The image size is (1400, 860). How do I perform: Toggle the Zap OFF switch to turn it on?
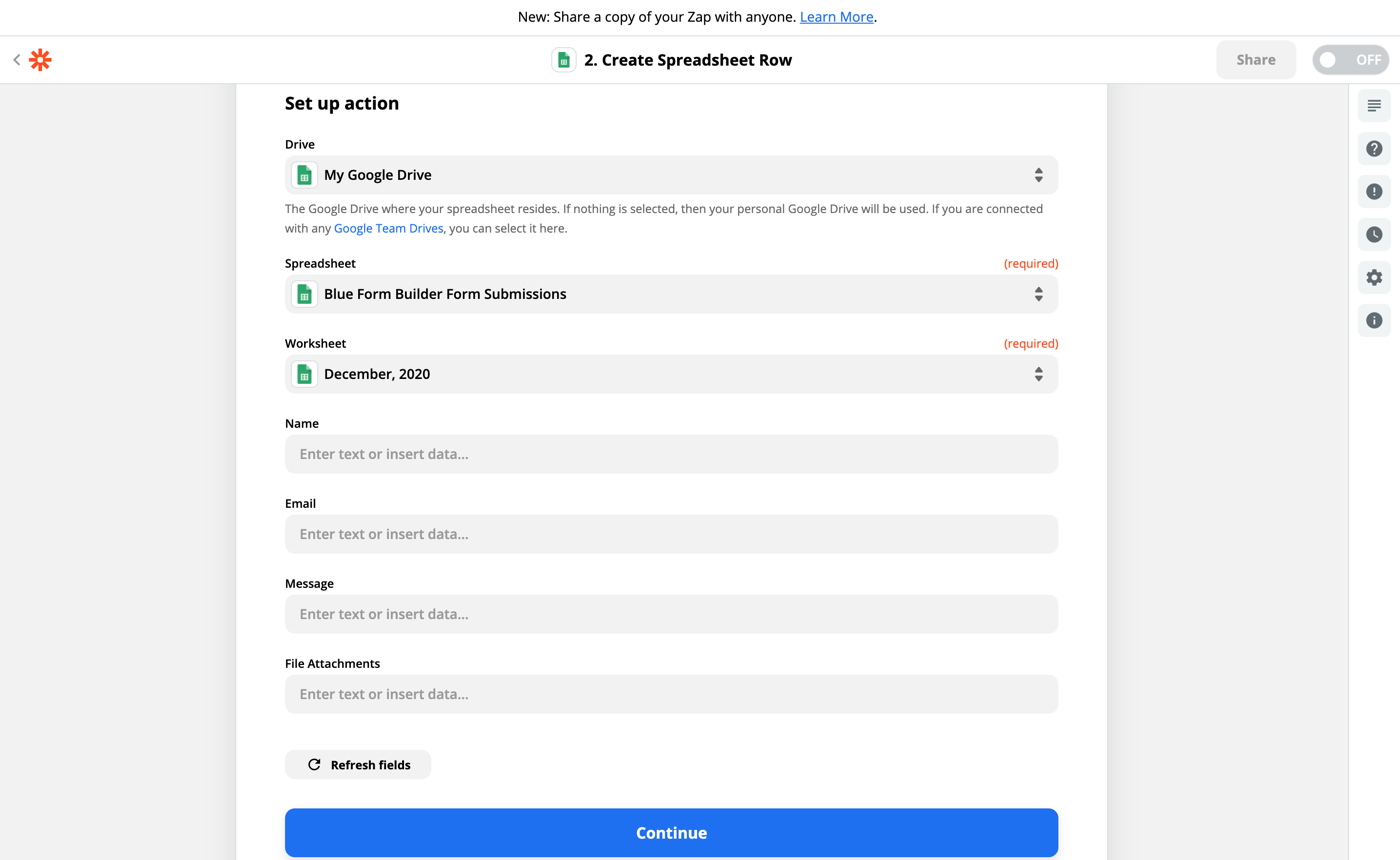pos(1350,59)
